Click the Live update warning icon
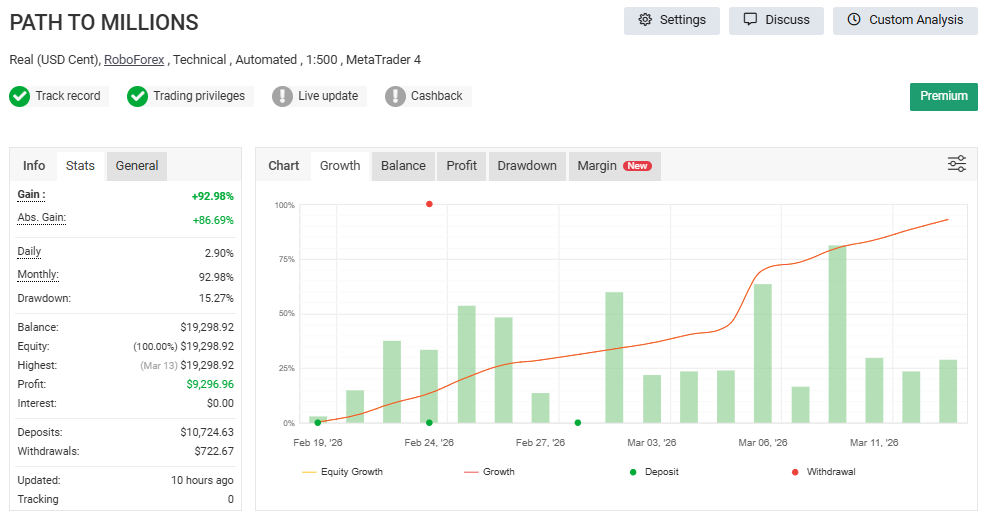 [282, 97]
